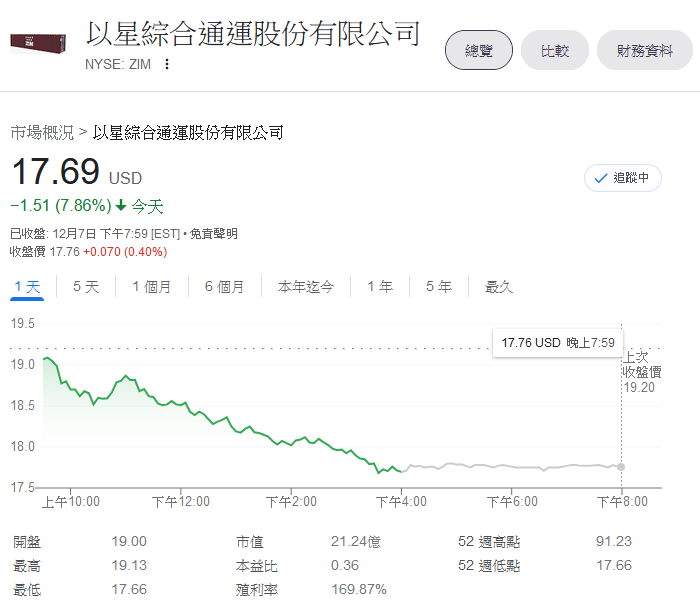Click the 最高 value 19.13
The image size is (700, 612).
coord(129,566)
